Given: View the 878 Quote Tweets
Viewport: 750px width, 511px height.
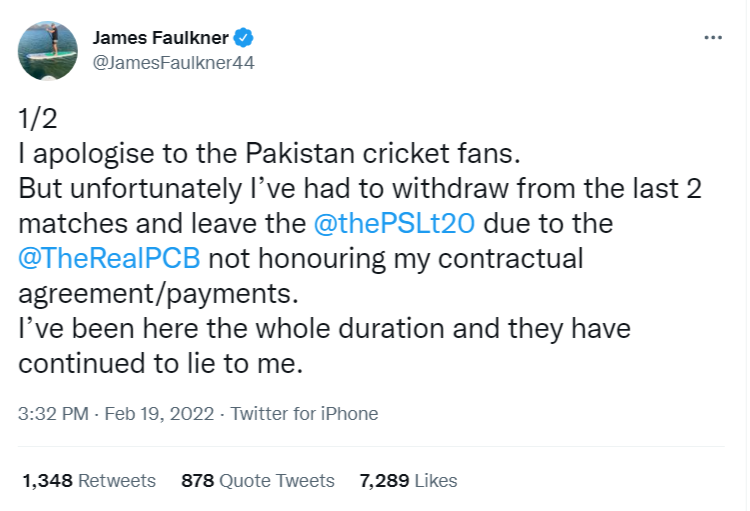Looking at the screenshot, I should coord(257,481).
